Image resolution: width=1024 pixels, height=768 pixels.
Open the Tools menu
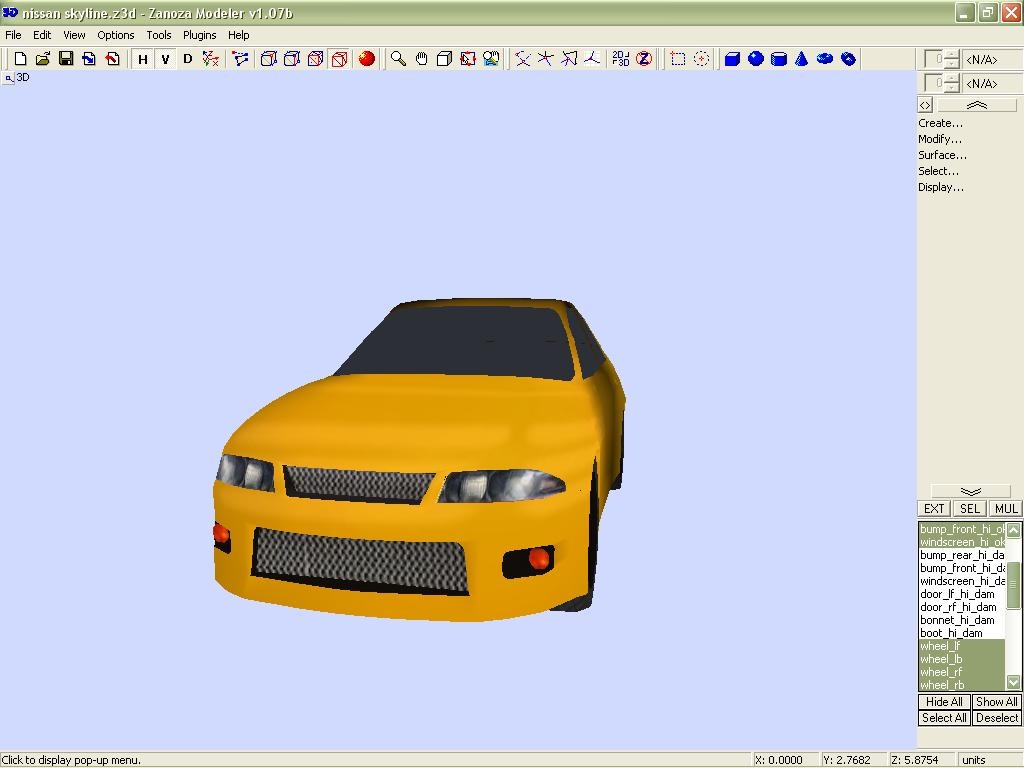159,35
